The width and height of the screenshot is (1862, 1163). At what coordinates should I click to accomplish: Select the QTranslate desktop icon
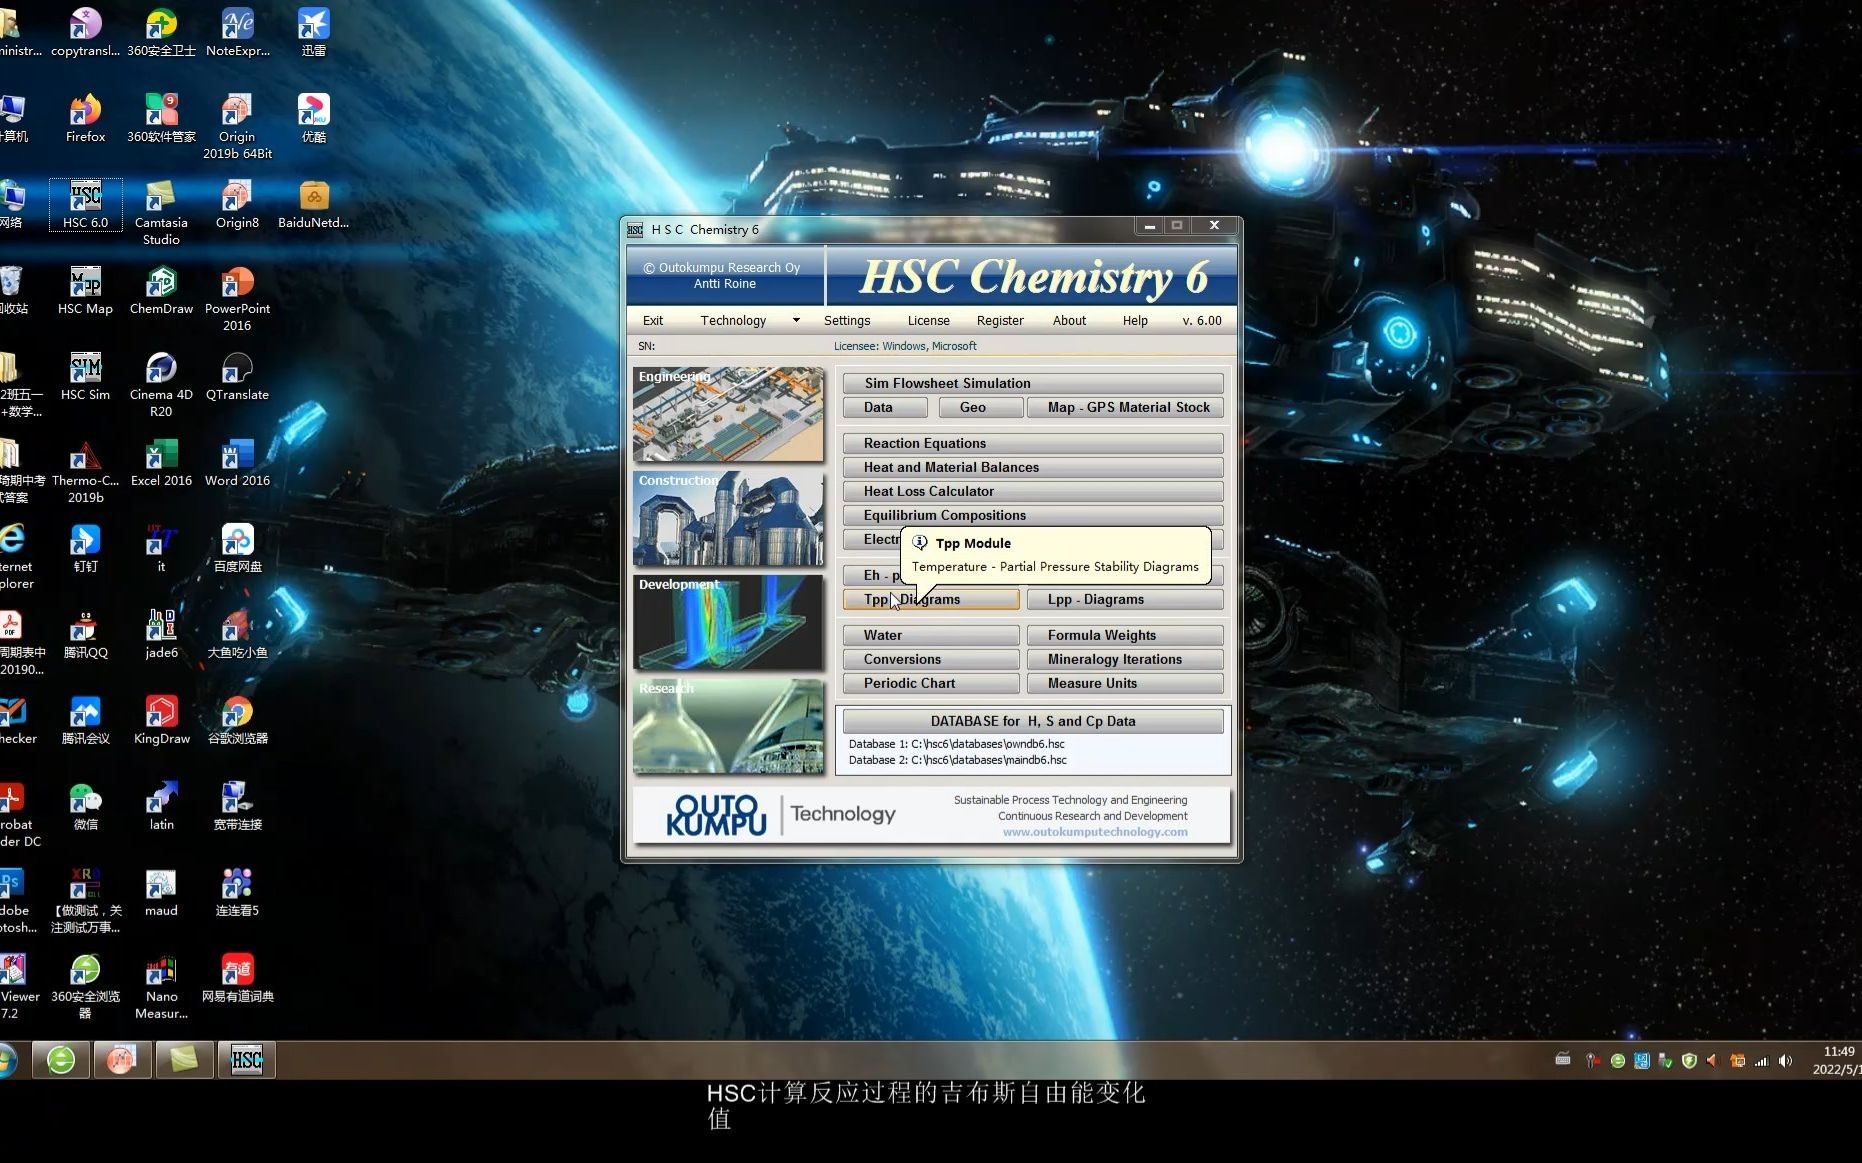(x=237, y=377)
